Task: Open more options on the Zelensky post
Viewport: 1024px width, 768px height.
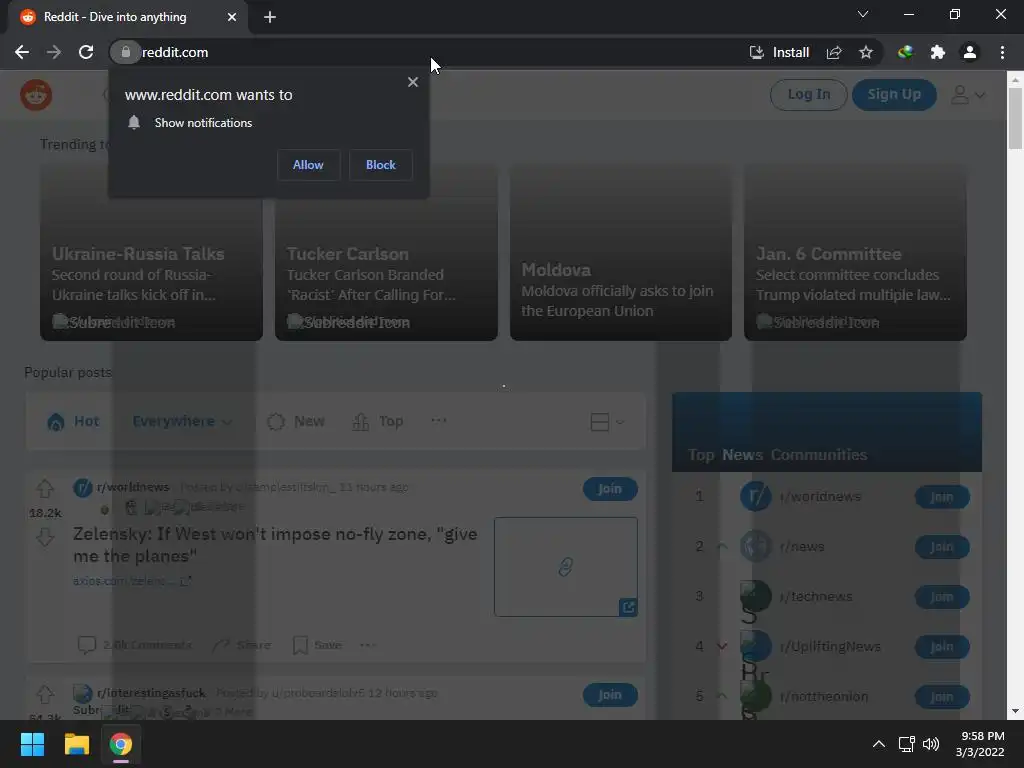Action: (x=368, y=645)
